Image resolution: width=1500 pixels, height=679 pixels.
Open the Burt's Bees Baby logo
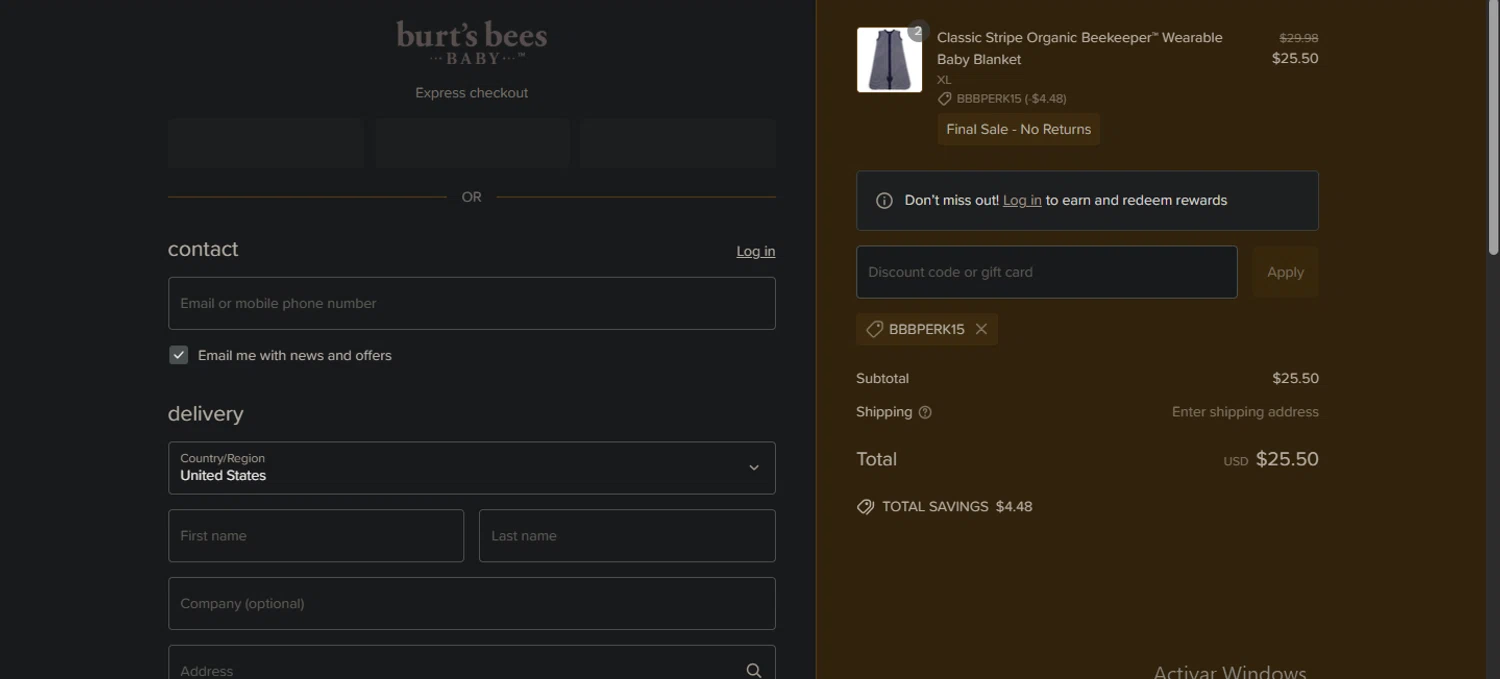472,43
